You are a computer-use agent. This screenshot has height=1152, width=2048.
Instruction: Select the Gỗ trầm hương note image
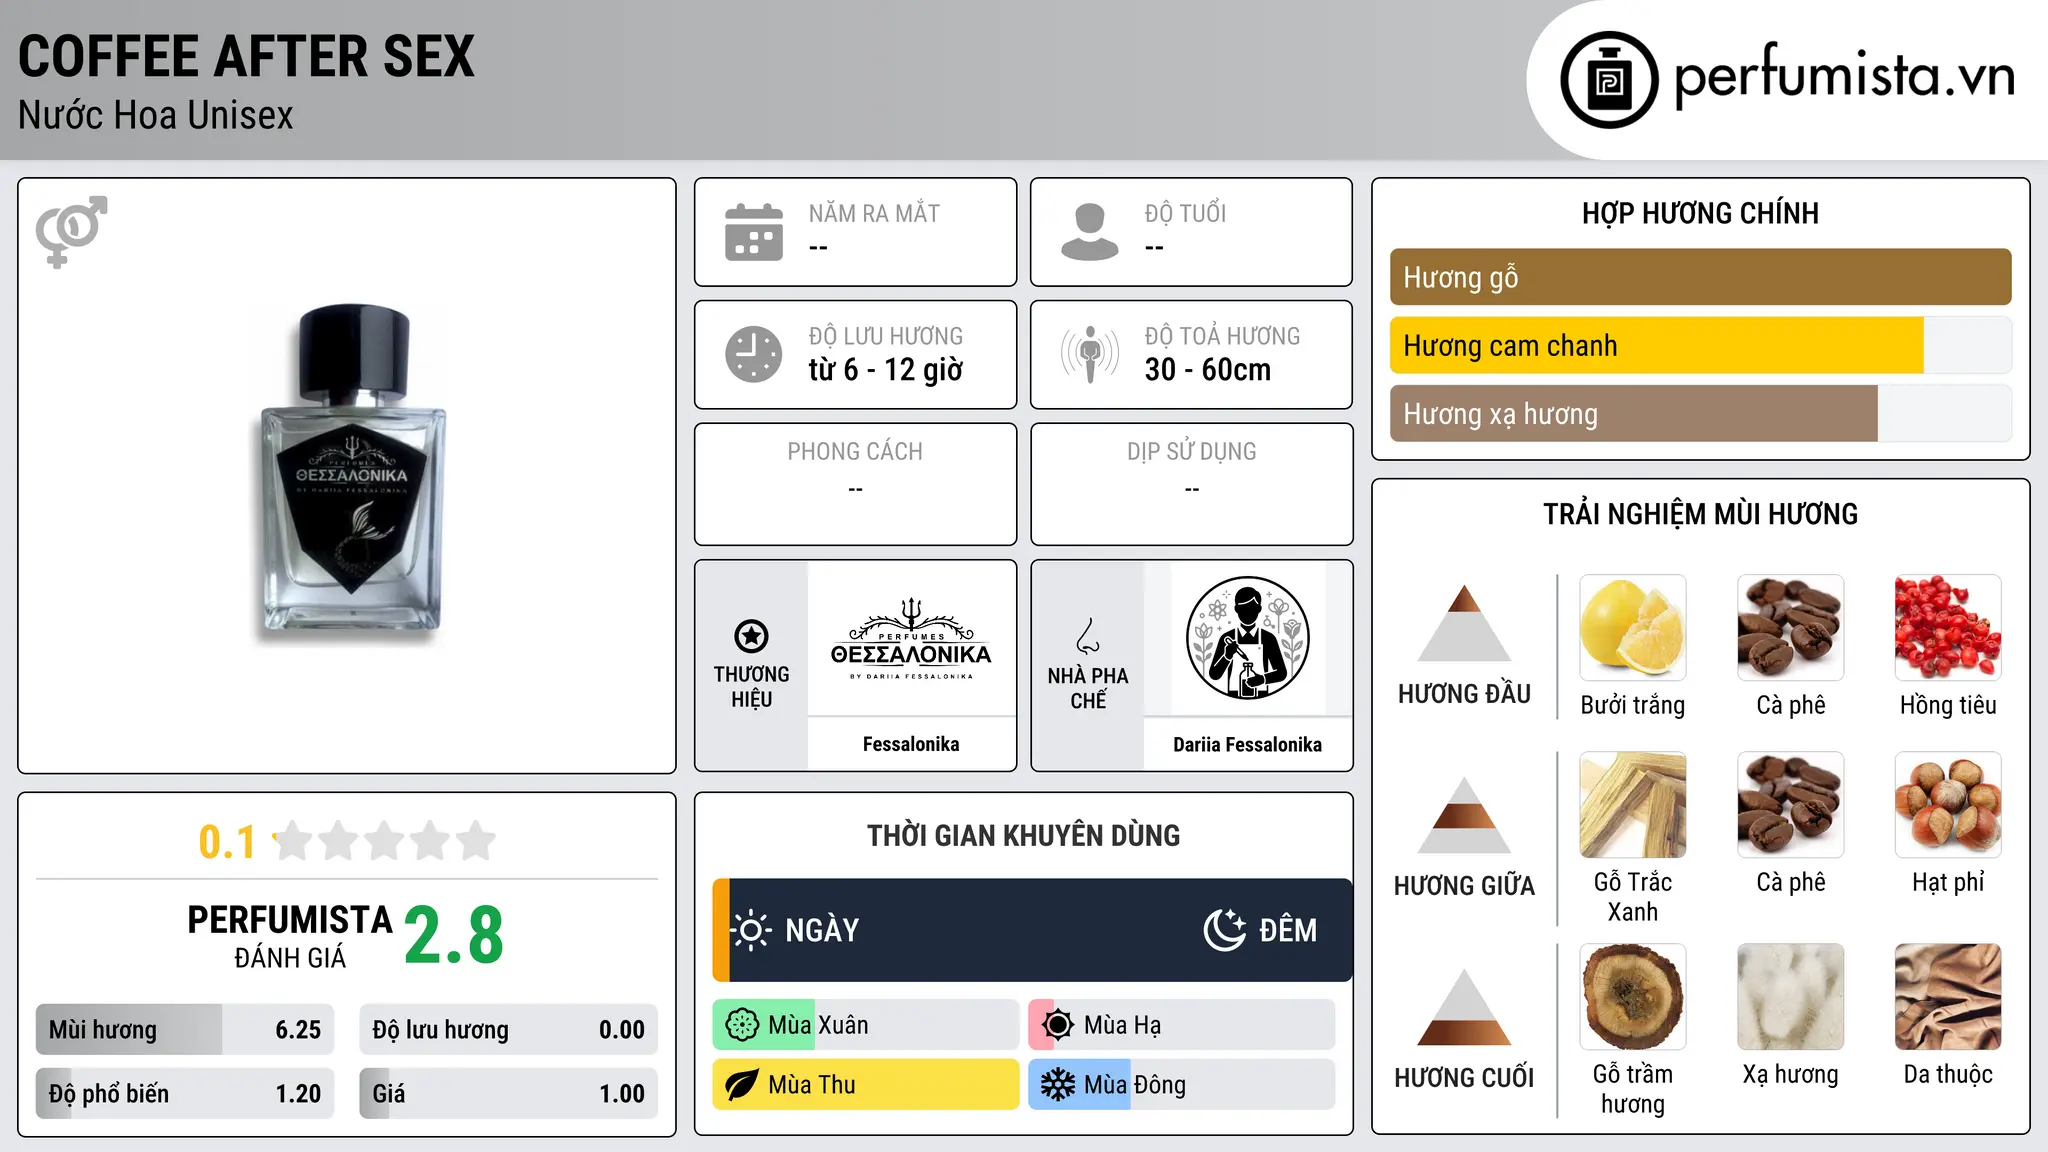[x=1633, y=997]
